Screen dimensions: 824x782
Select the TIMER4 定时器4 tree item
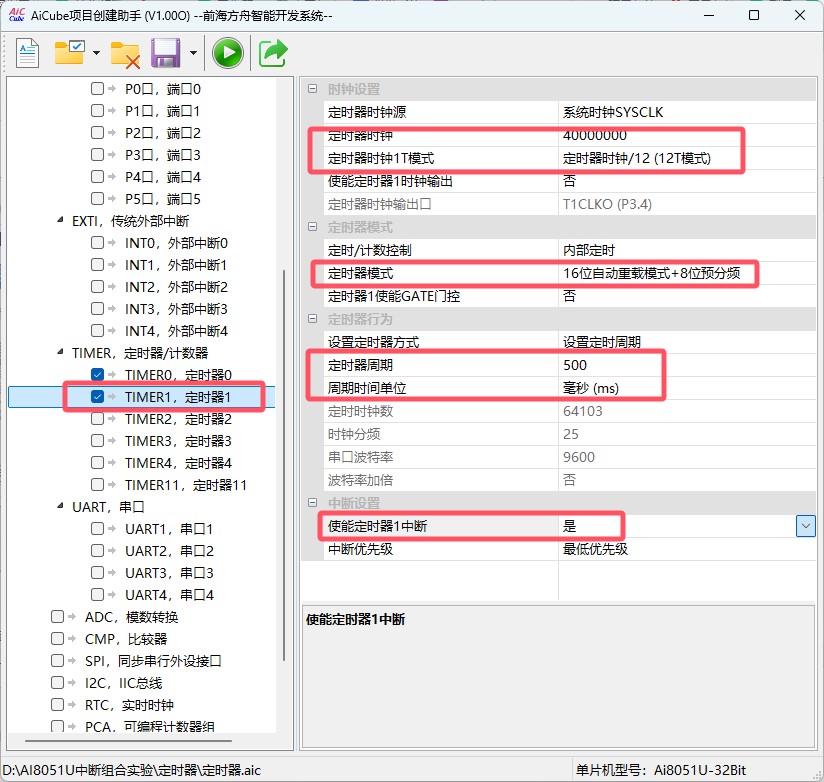178,463
